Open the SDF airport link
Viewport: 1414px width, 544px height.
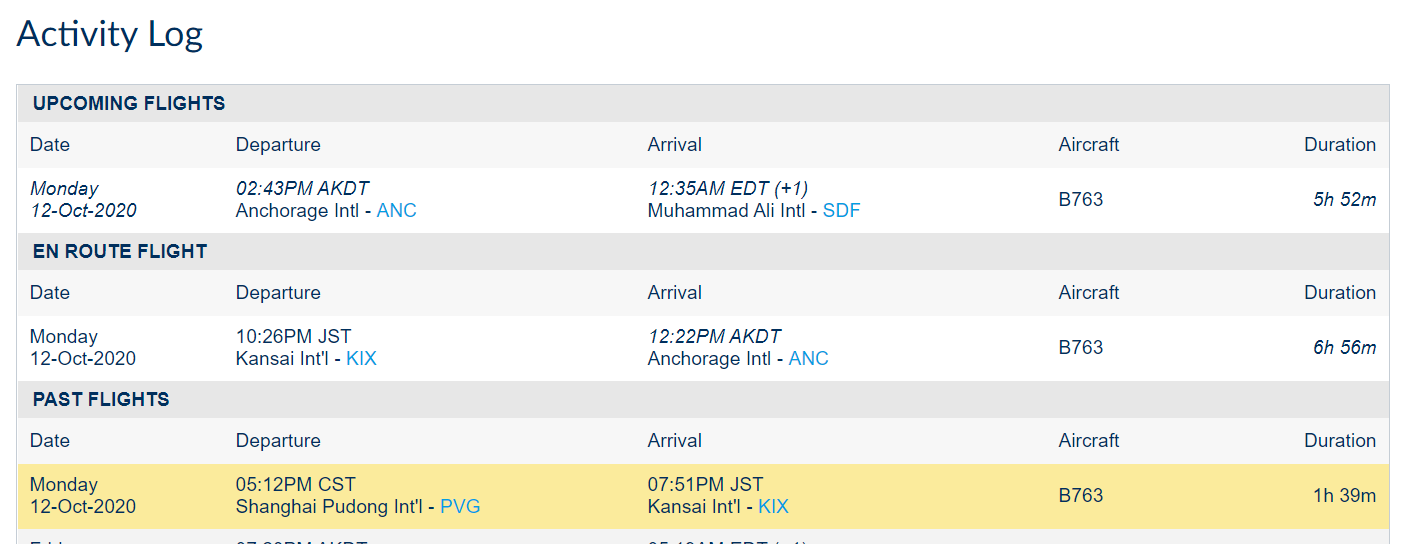point(841,211)
